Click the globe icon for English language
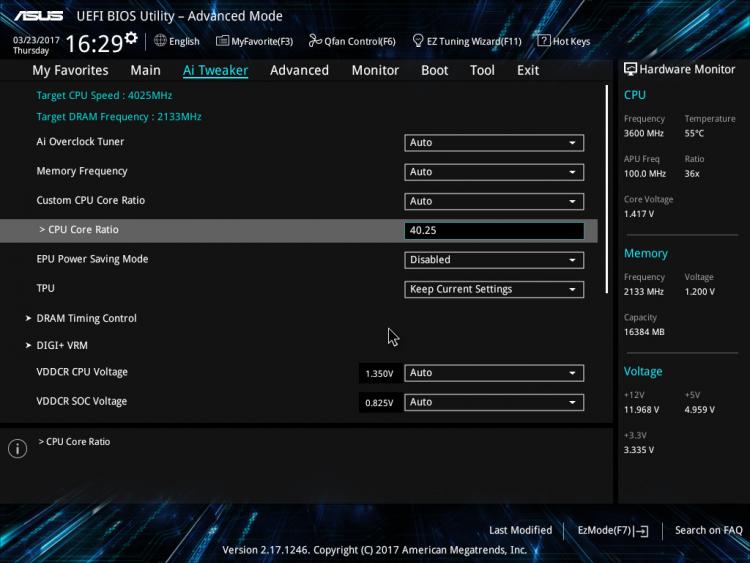This screenshot has height=563, width=750. 160,41
